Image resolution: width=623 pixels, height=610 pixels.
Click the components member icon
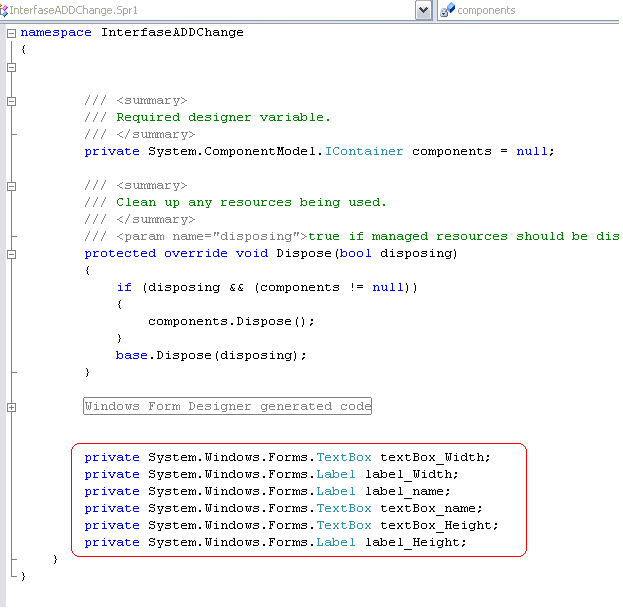(x=447, y=10)
